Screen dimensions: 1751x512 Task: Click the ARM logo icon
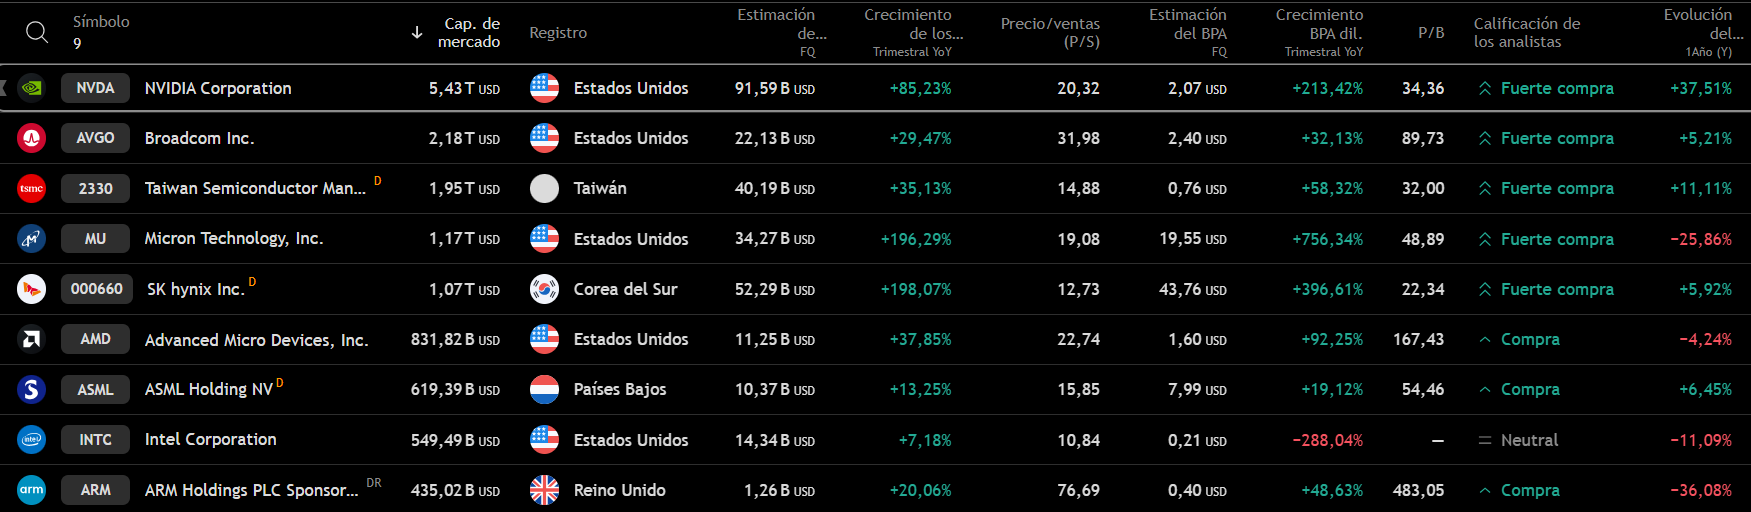(32, 490)
